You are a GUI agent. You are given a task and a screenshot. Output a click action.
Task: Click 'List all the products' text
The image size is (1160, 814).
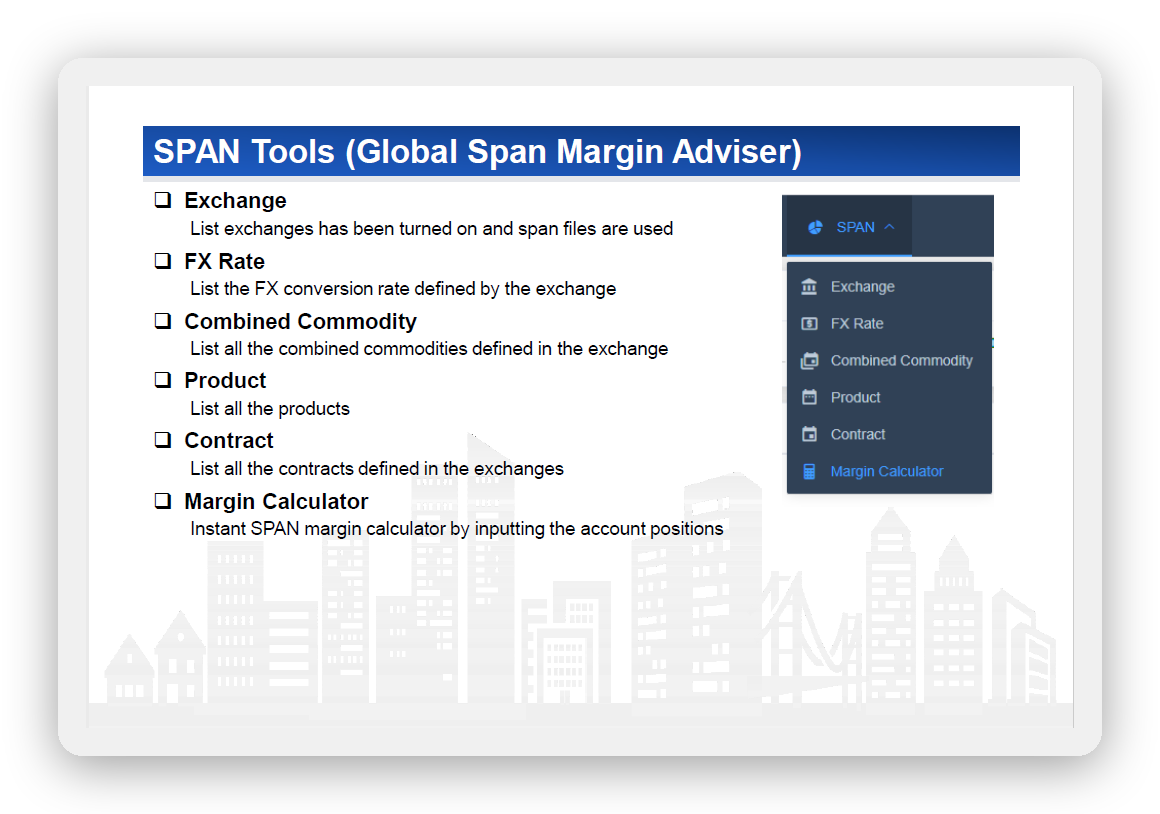coord(270,408)
